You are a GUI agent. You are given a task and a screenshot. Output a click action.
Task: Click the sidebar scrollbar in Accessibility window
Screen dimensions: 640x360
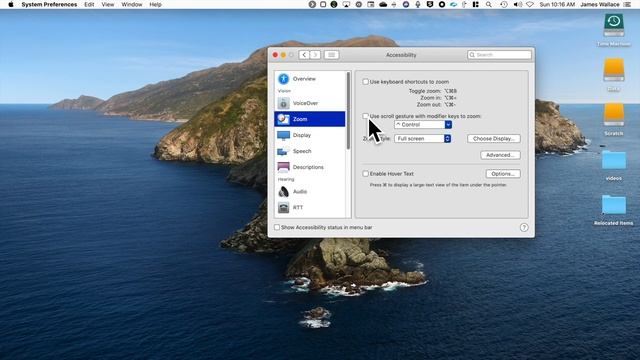pyautogui.click(x=348, y=111)
